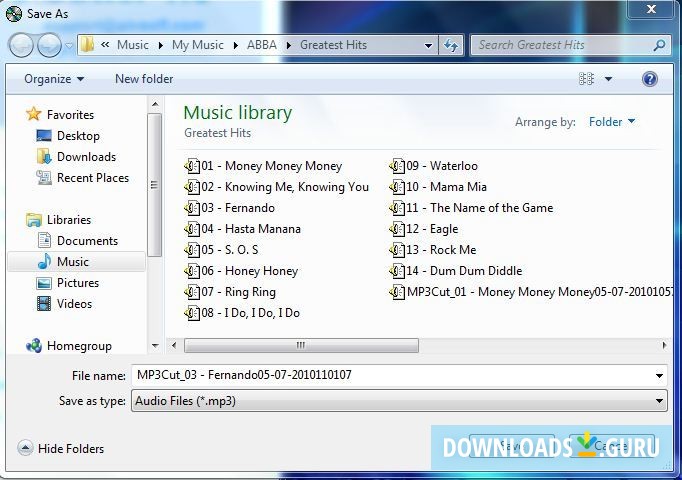
Task: Select file 03 - Fernando
Action: pyautogui.click(x=230, y=207)
